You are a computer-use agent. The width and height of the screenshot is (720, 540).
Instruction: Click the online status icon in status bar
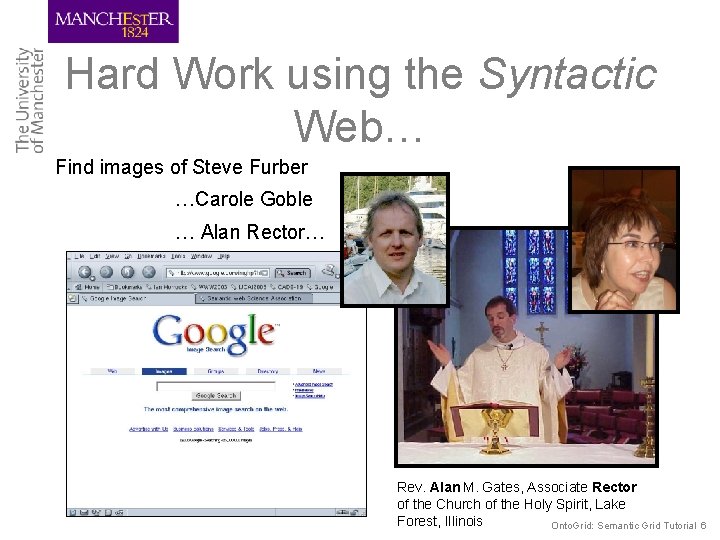pos(342,512)
